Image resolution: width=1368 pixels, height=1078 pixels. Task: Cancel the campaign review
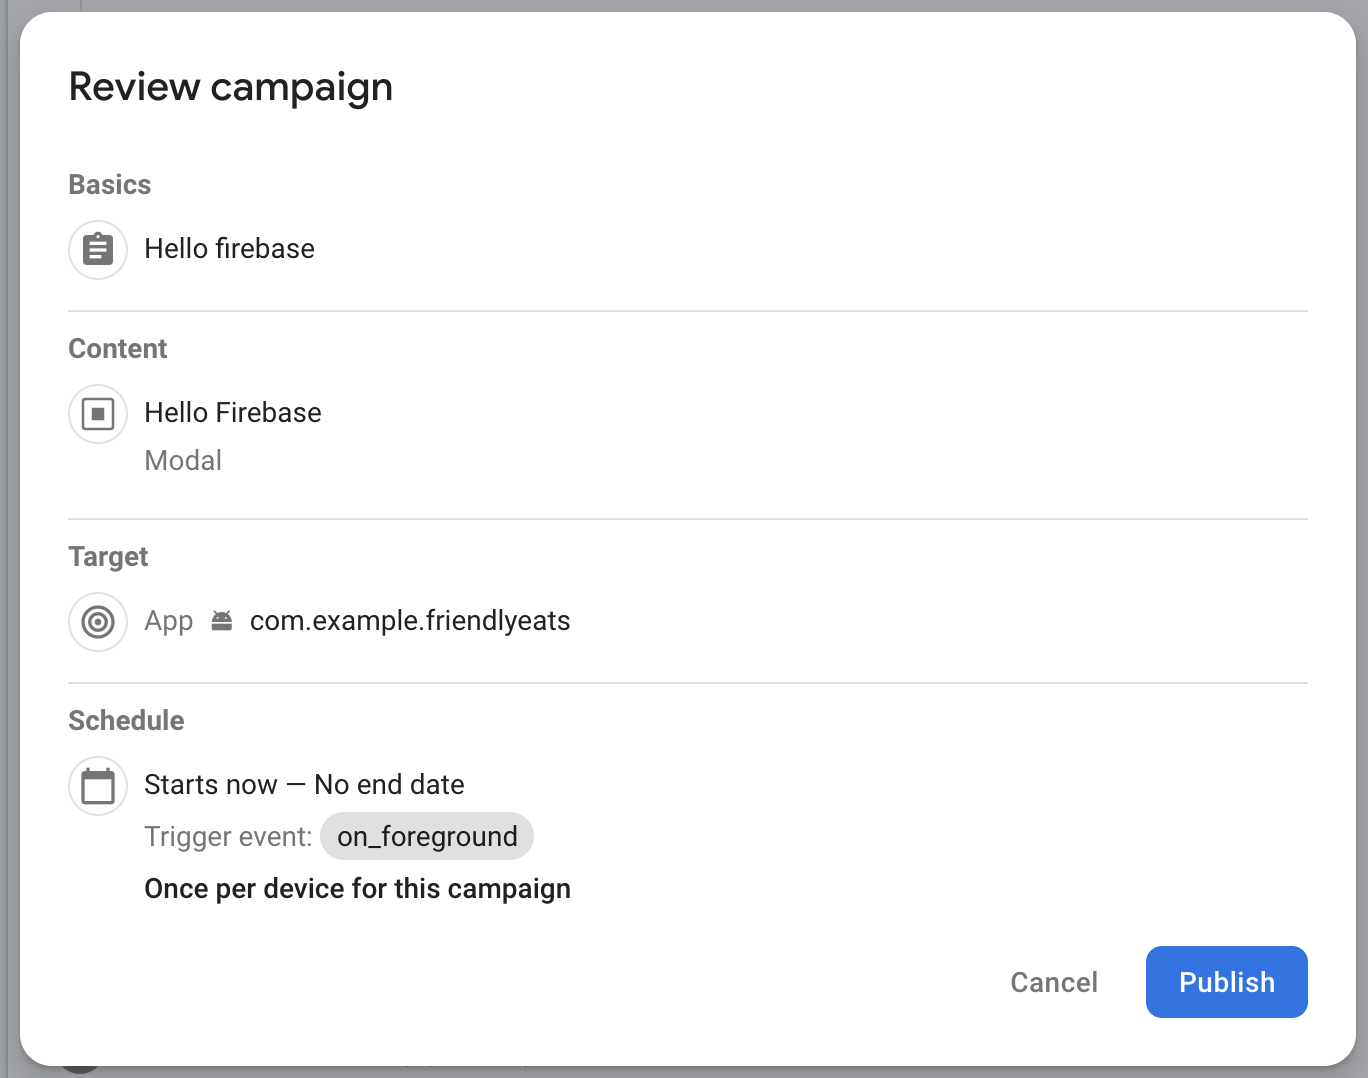[1054, 982]
